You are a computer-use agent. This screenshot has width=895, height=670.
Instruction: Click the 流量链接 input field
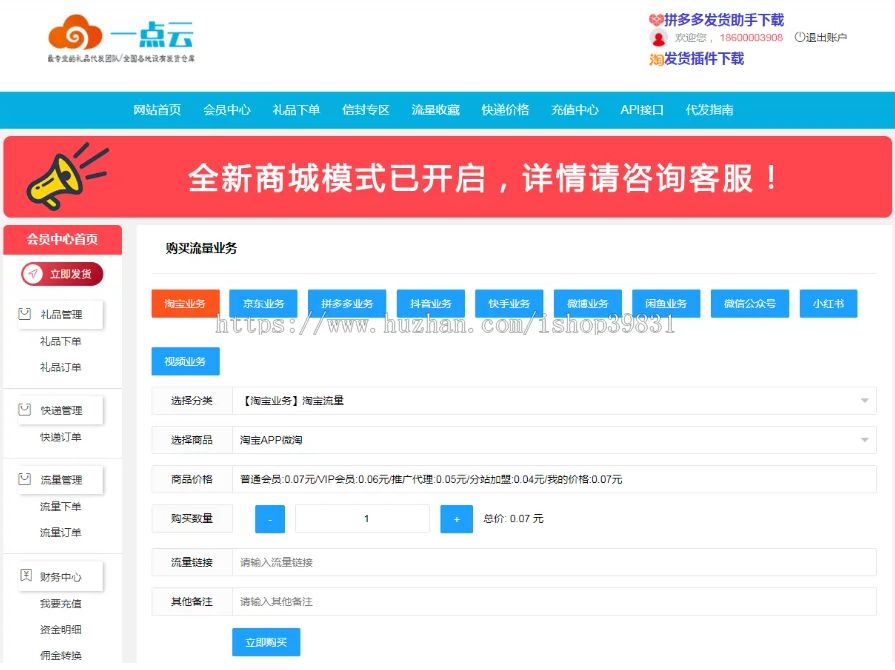pos(554,562)
